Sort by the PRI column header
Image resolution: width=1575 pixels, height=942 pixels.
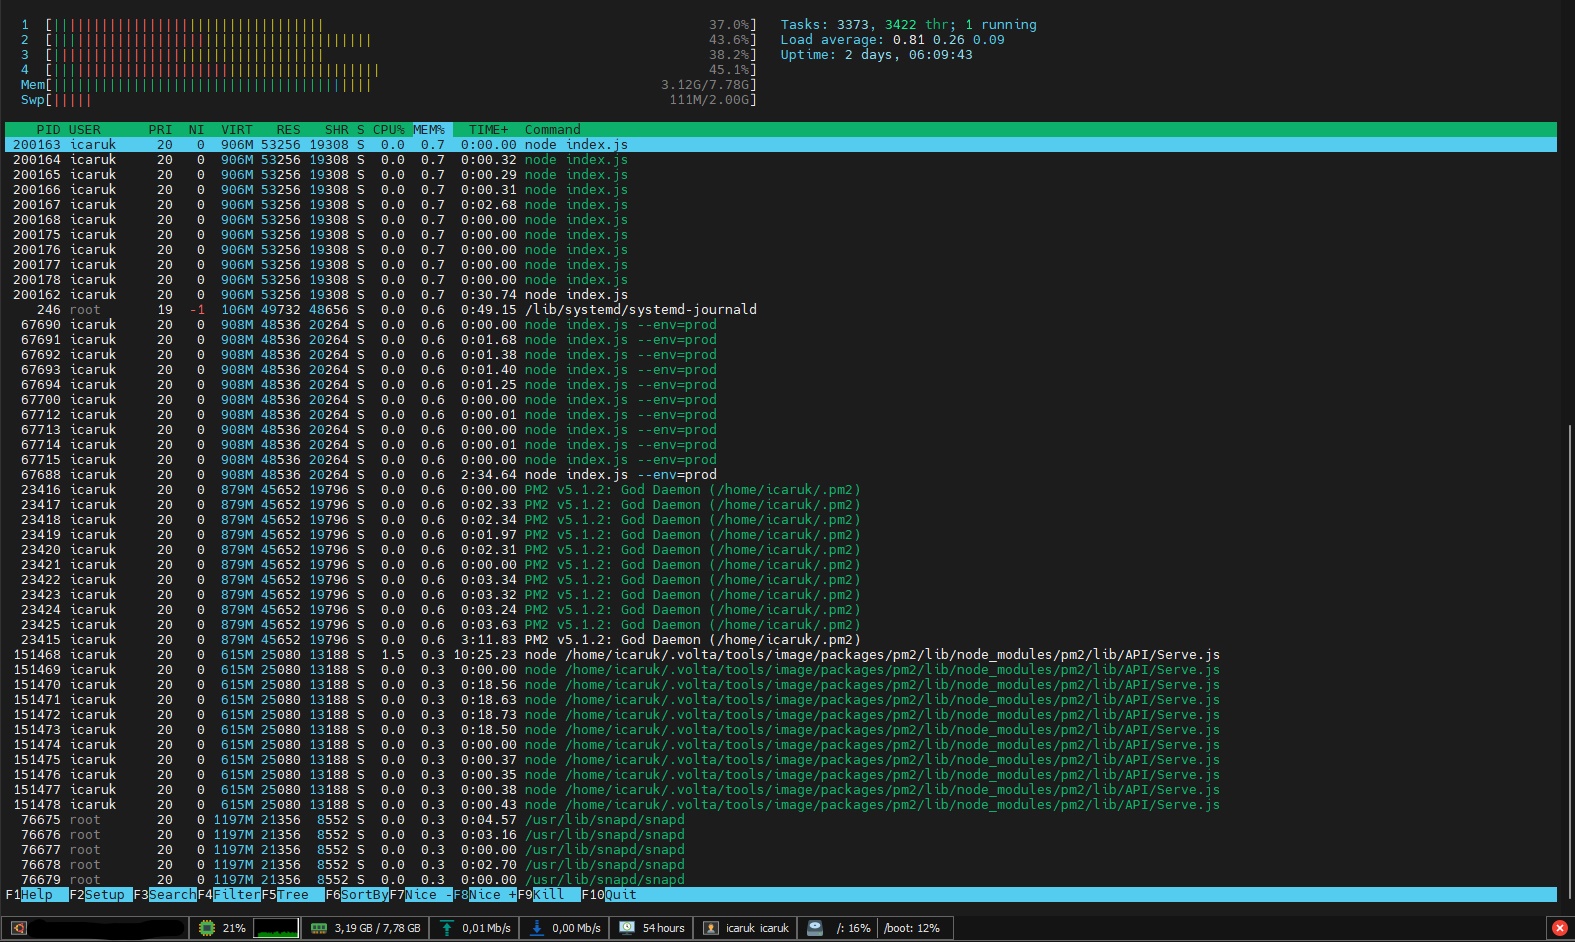tap(160, 130)
